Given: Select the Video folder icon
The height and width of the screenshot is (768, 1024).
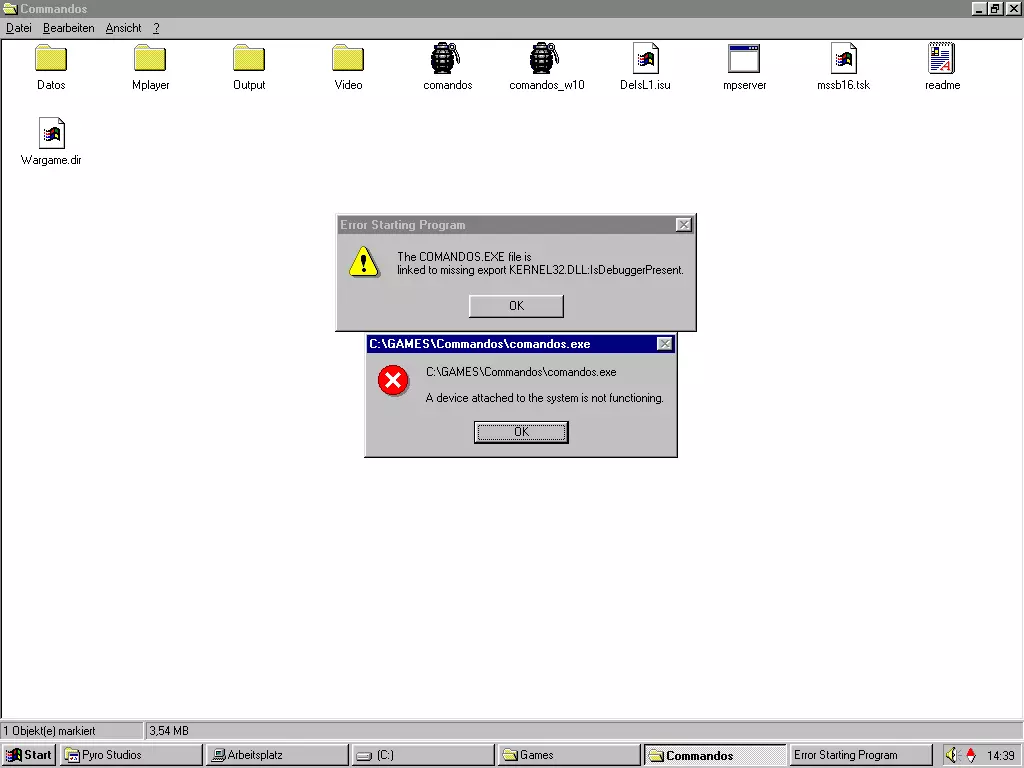Looking at the screenshot, I should pyautogui.click(x=348, y=58).
